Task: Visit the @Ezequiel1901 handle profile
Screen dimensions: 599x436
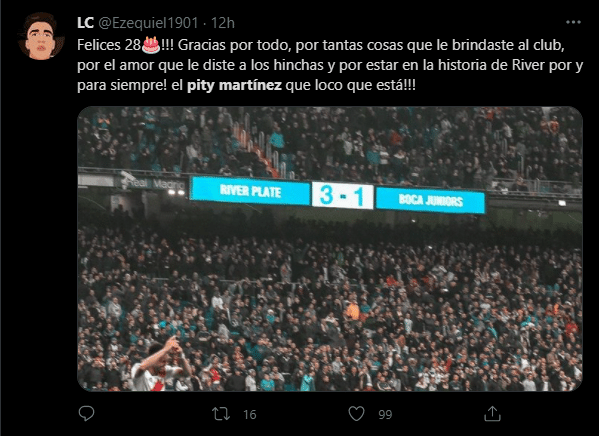Action: click(148, 23)
